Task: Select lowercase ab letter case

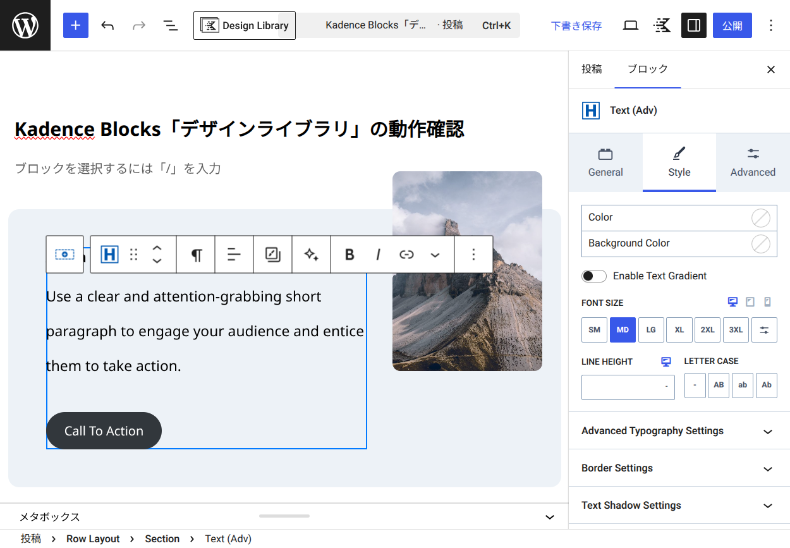Action: [743, 385]
